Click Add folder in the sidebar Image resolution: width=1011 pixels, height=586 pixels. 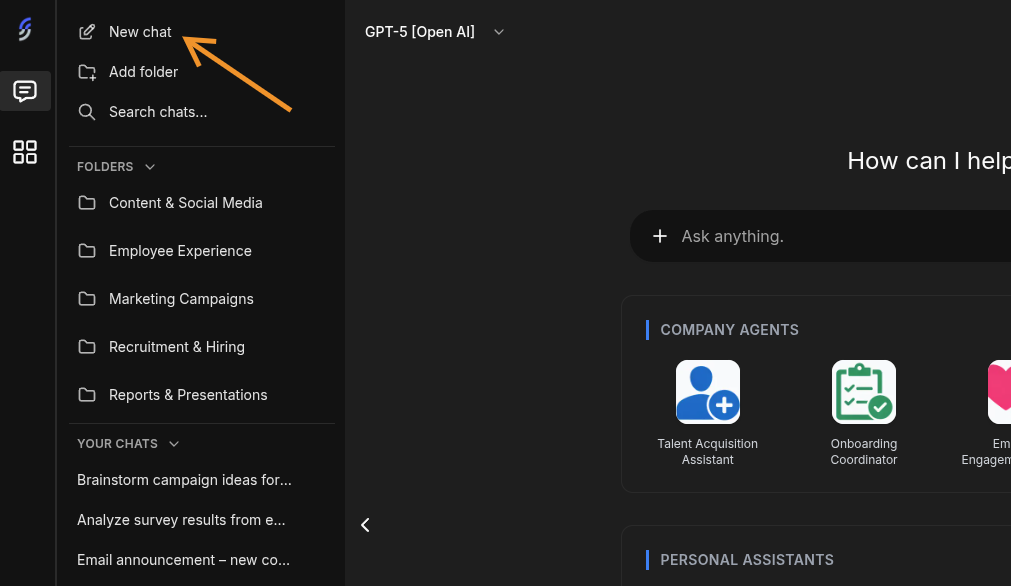coord(143,72)
